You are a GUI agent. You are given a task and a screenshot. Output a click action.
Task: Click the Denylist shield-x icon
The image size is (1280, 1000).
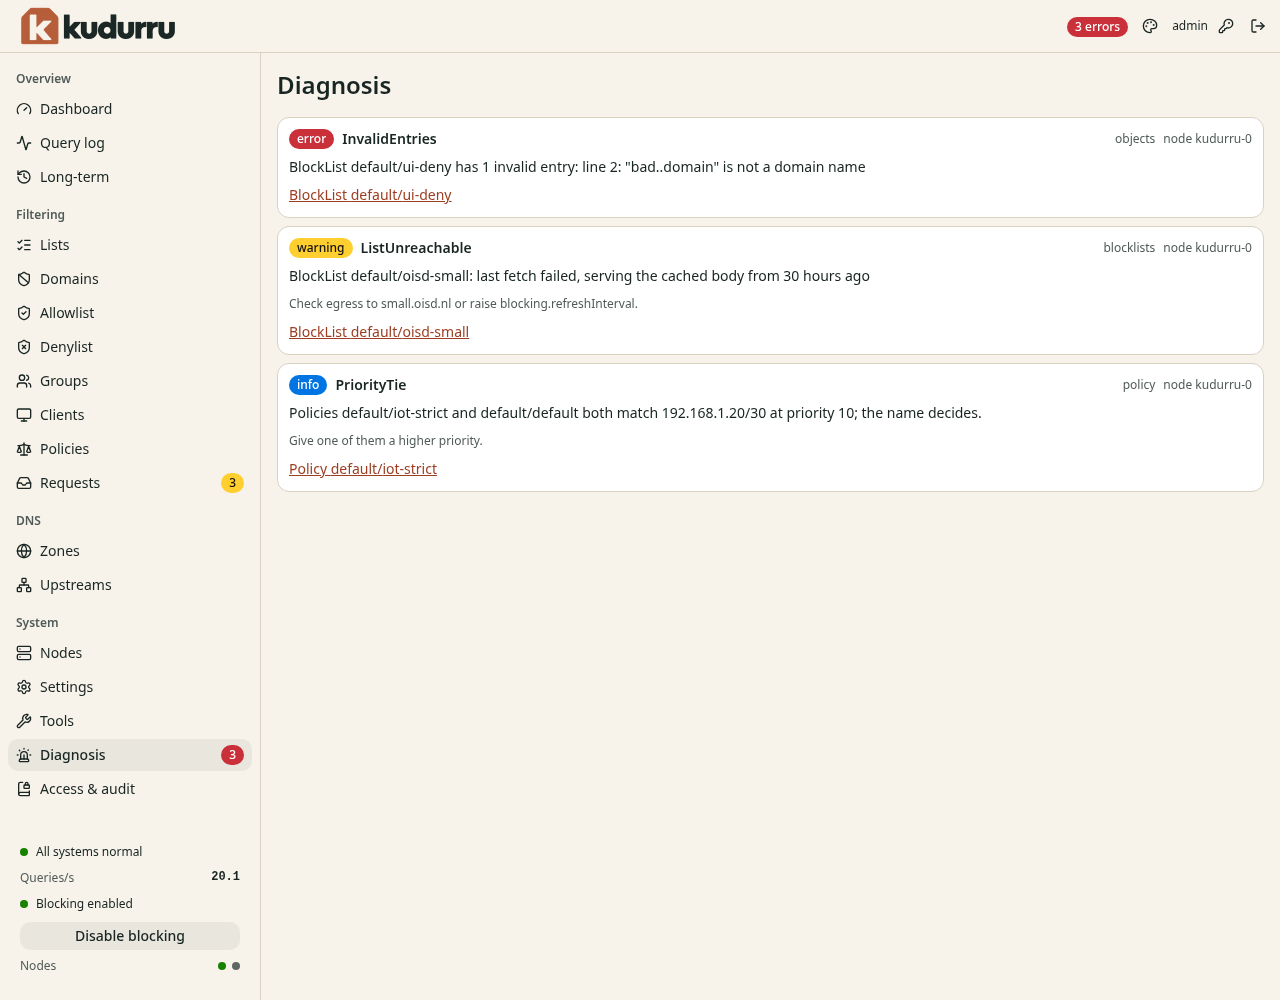coord(24,347)
